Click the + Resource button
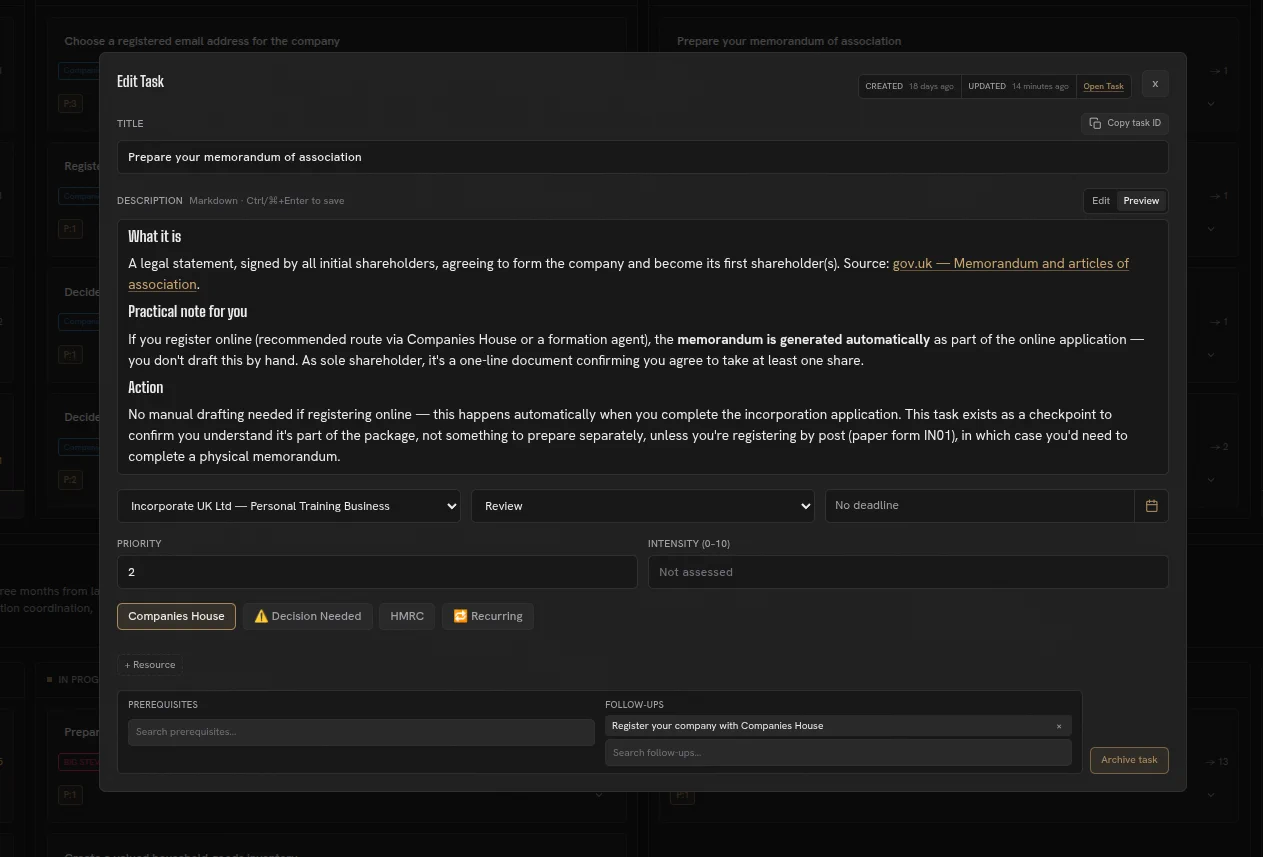This screenshot has width=1263, height=857. click(150, 665)
